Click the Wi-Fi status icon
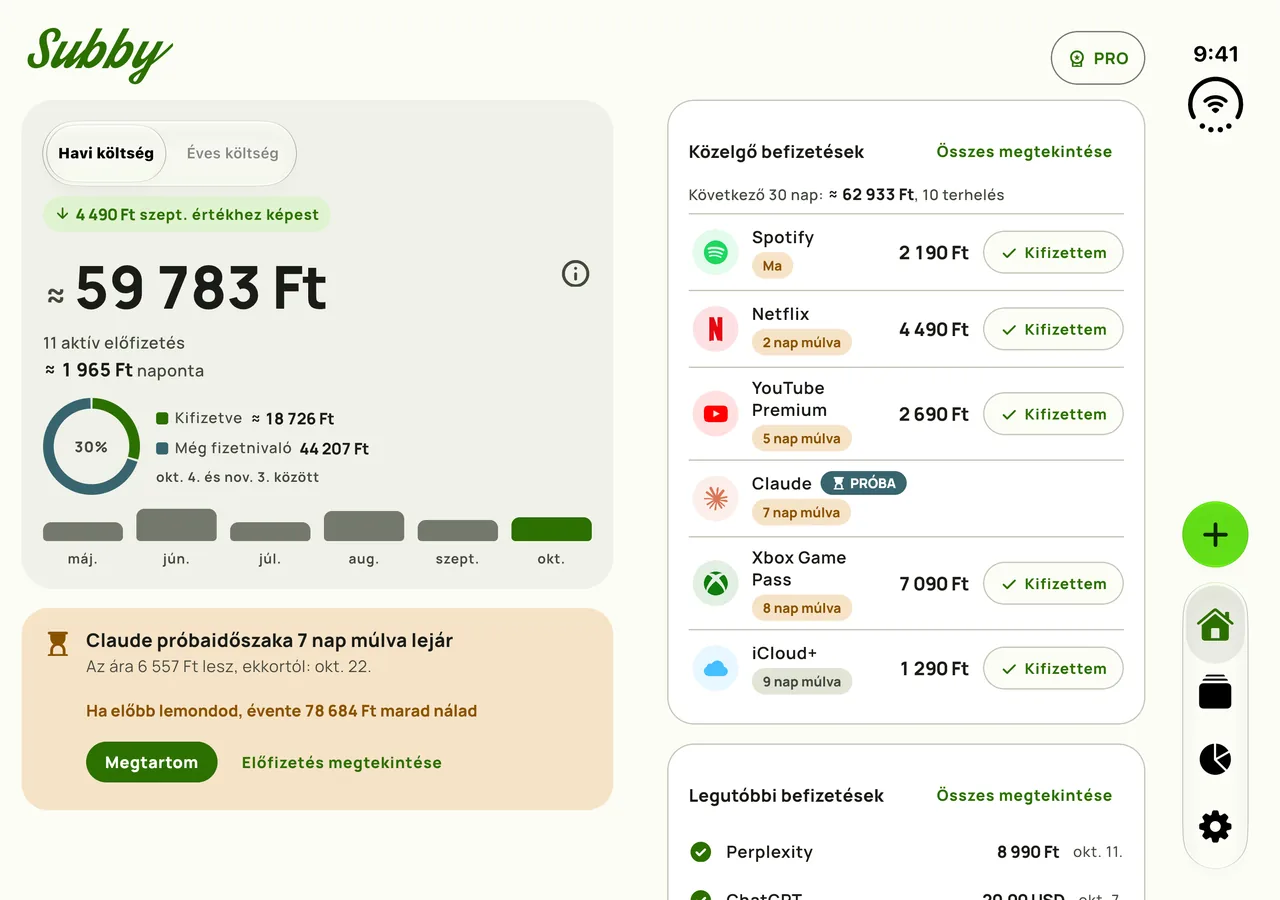The image size is (1280, 900). (1215, 105)
